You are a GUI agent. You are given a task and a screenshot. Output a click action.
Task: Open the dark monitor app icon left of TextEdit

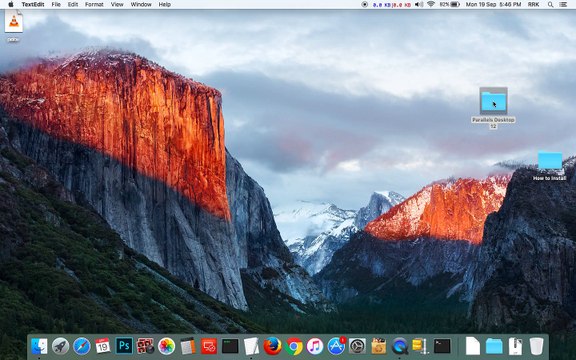pyautogui.click(x=230, y=346)
